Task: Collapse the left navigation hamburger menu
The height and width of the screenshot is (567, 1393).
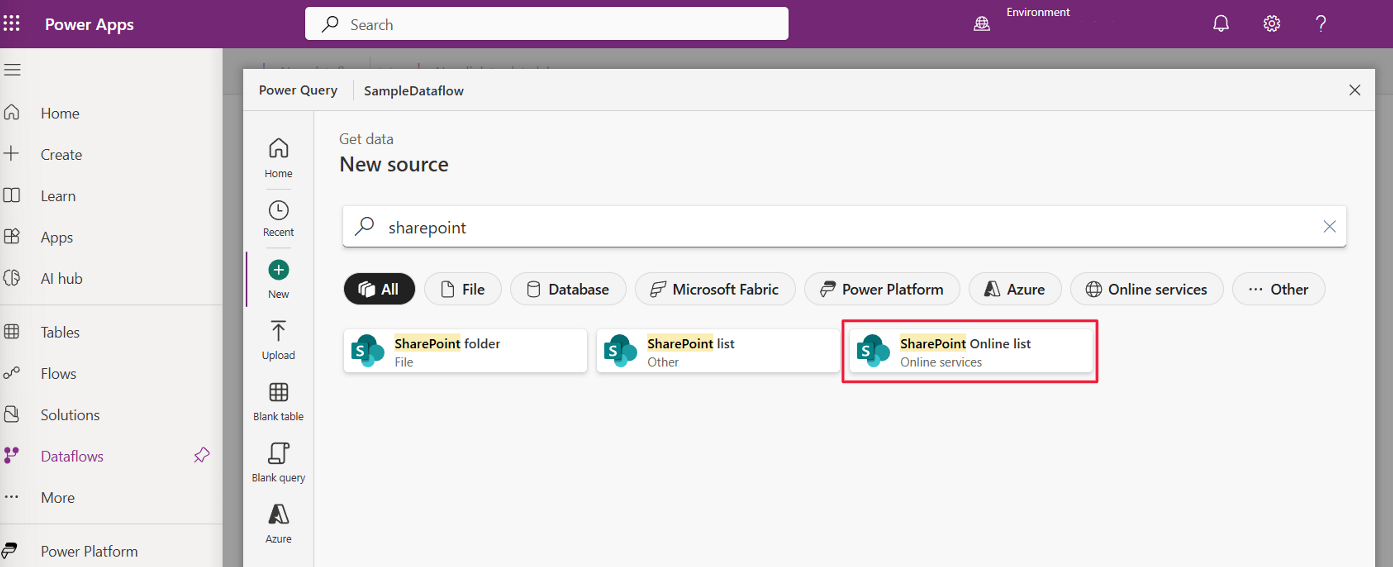Action: pos(12,70)
